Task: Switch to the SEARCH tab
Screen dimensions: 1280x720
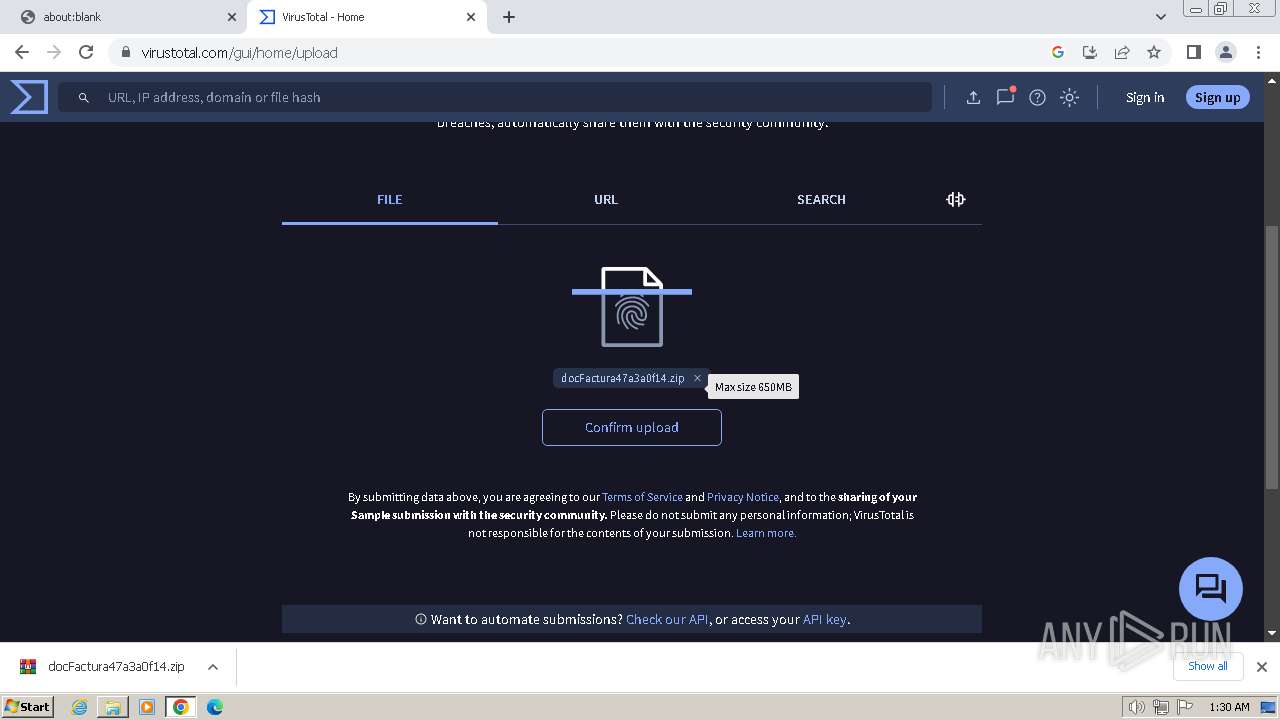Action: click(821, 199)
